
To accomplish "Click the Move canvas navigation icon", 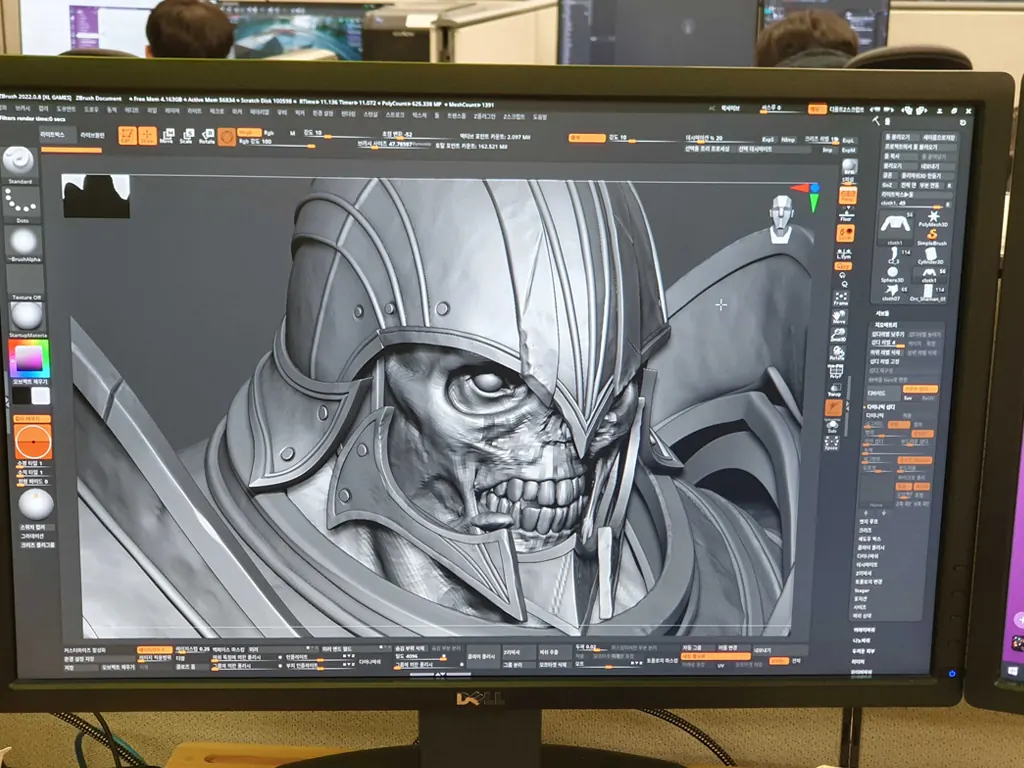I will tap(839, 318).
